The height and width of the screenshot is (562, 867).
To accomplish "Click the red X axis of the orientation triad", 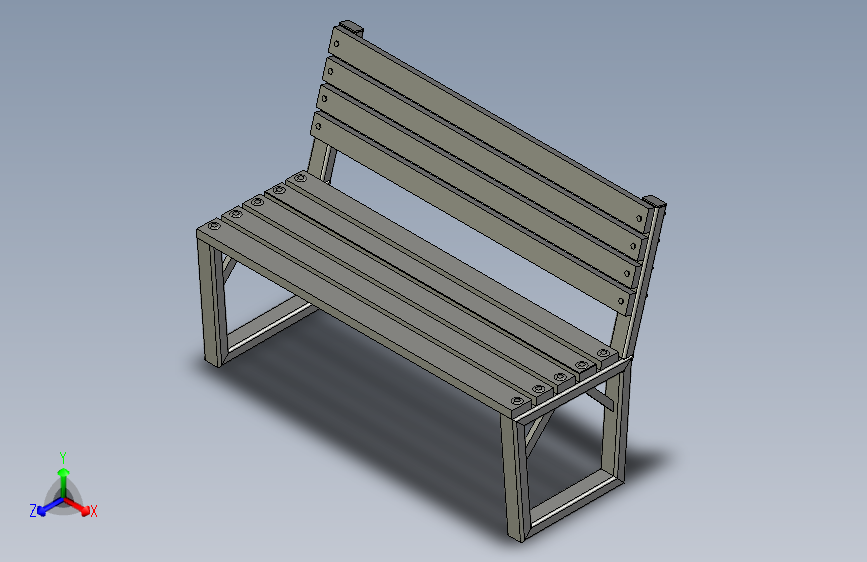I will 77,506.
